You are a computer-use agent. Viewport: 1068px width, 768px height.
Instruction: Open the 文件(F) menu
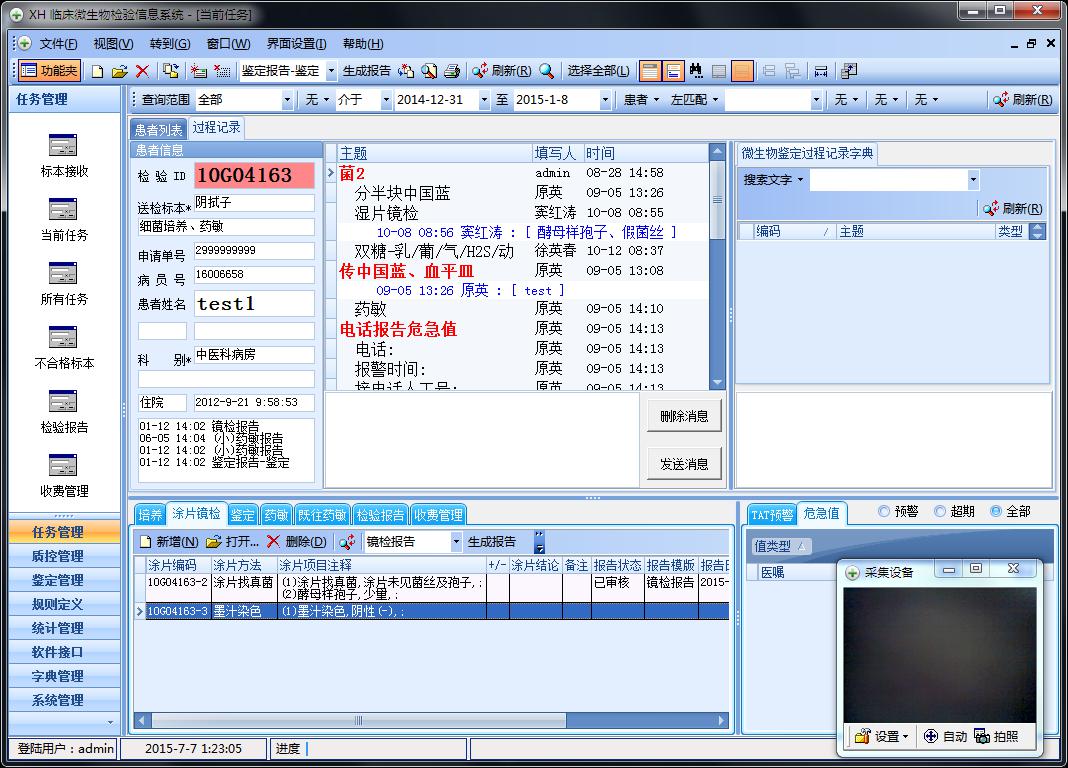point(58,44)
